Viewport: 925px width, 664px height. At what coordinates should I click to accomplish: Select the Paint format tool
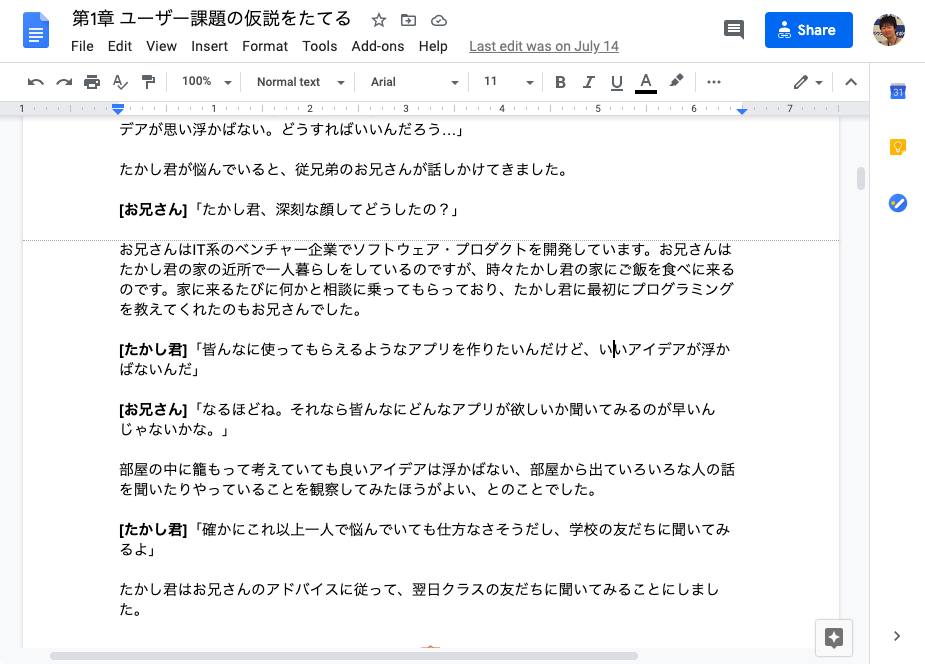point(147,82)
